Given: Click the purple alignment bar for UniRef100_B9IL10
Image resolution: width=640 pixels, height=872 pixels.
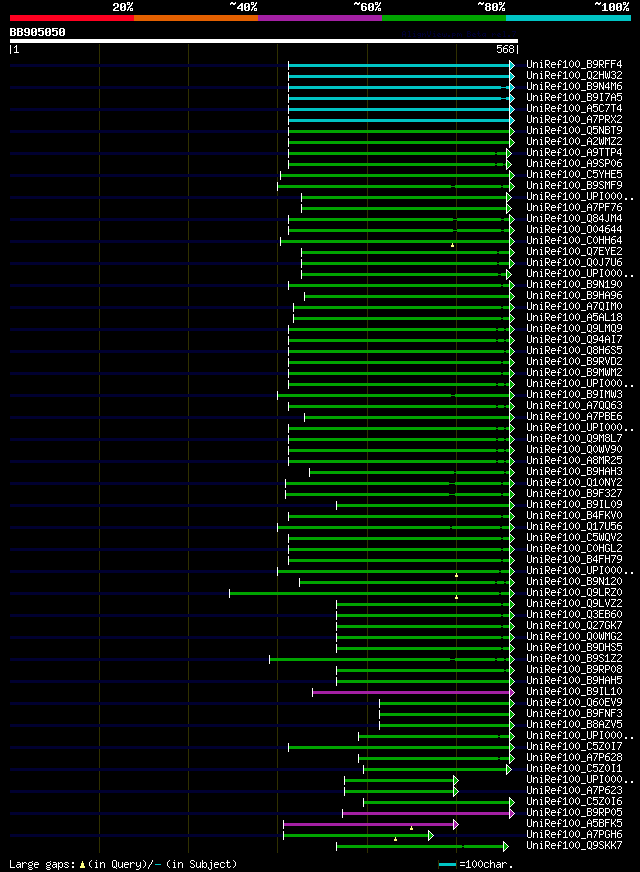Looking at the screenshot, I should [413, 692].
